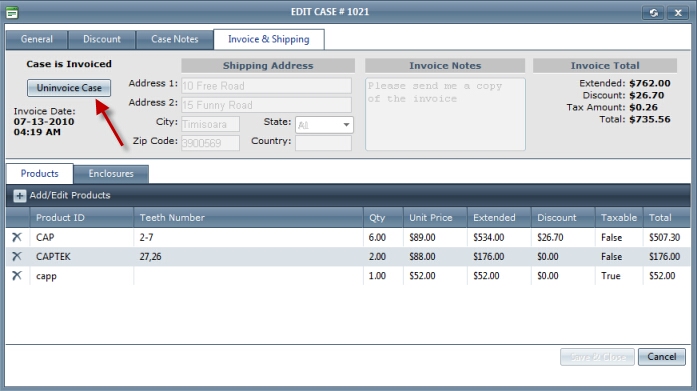Remove the capp product row
This screenshot has height=391, width=697.
17,275
